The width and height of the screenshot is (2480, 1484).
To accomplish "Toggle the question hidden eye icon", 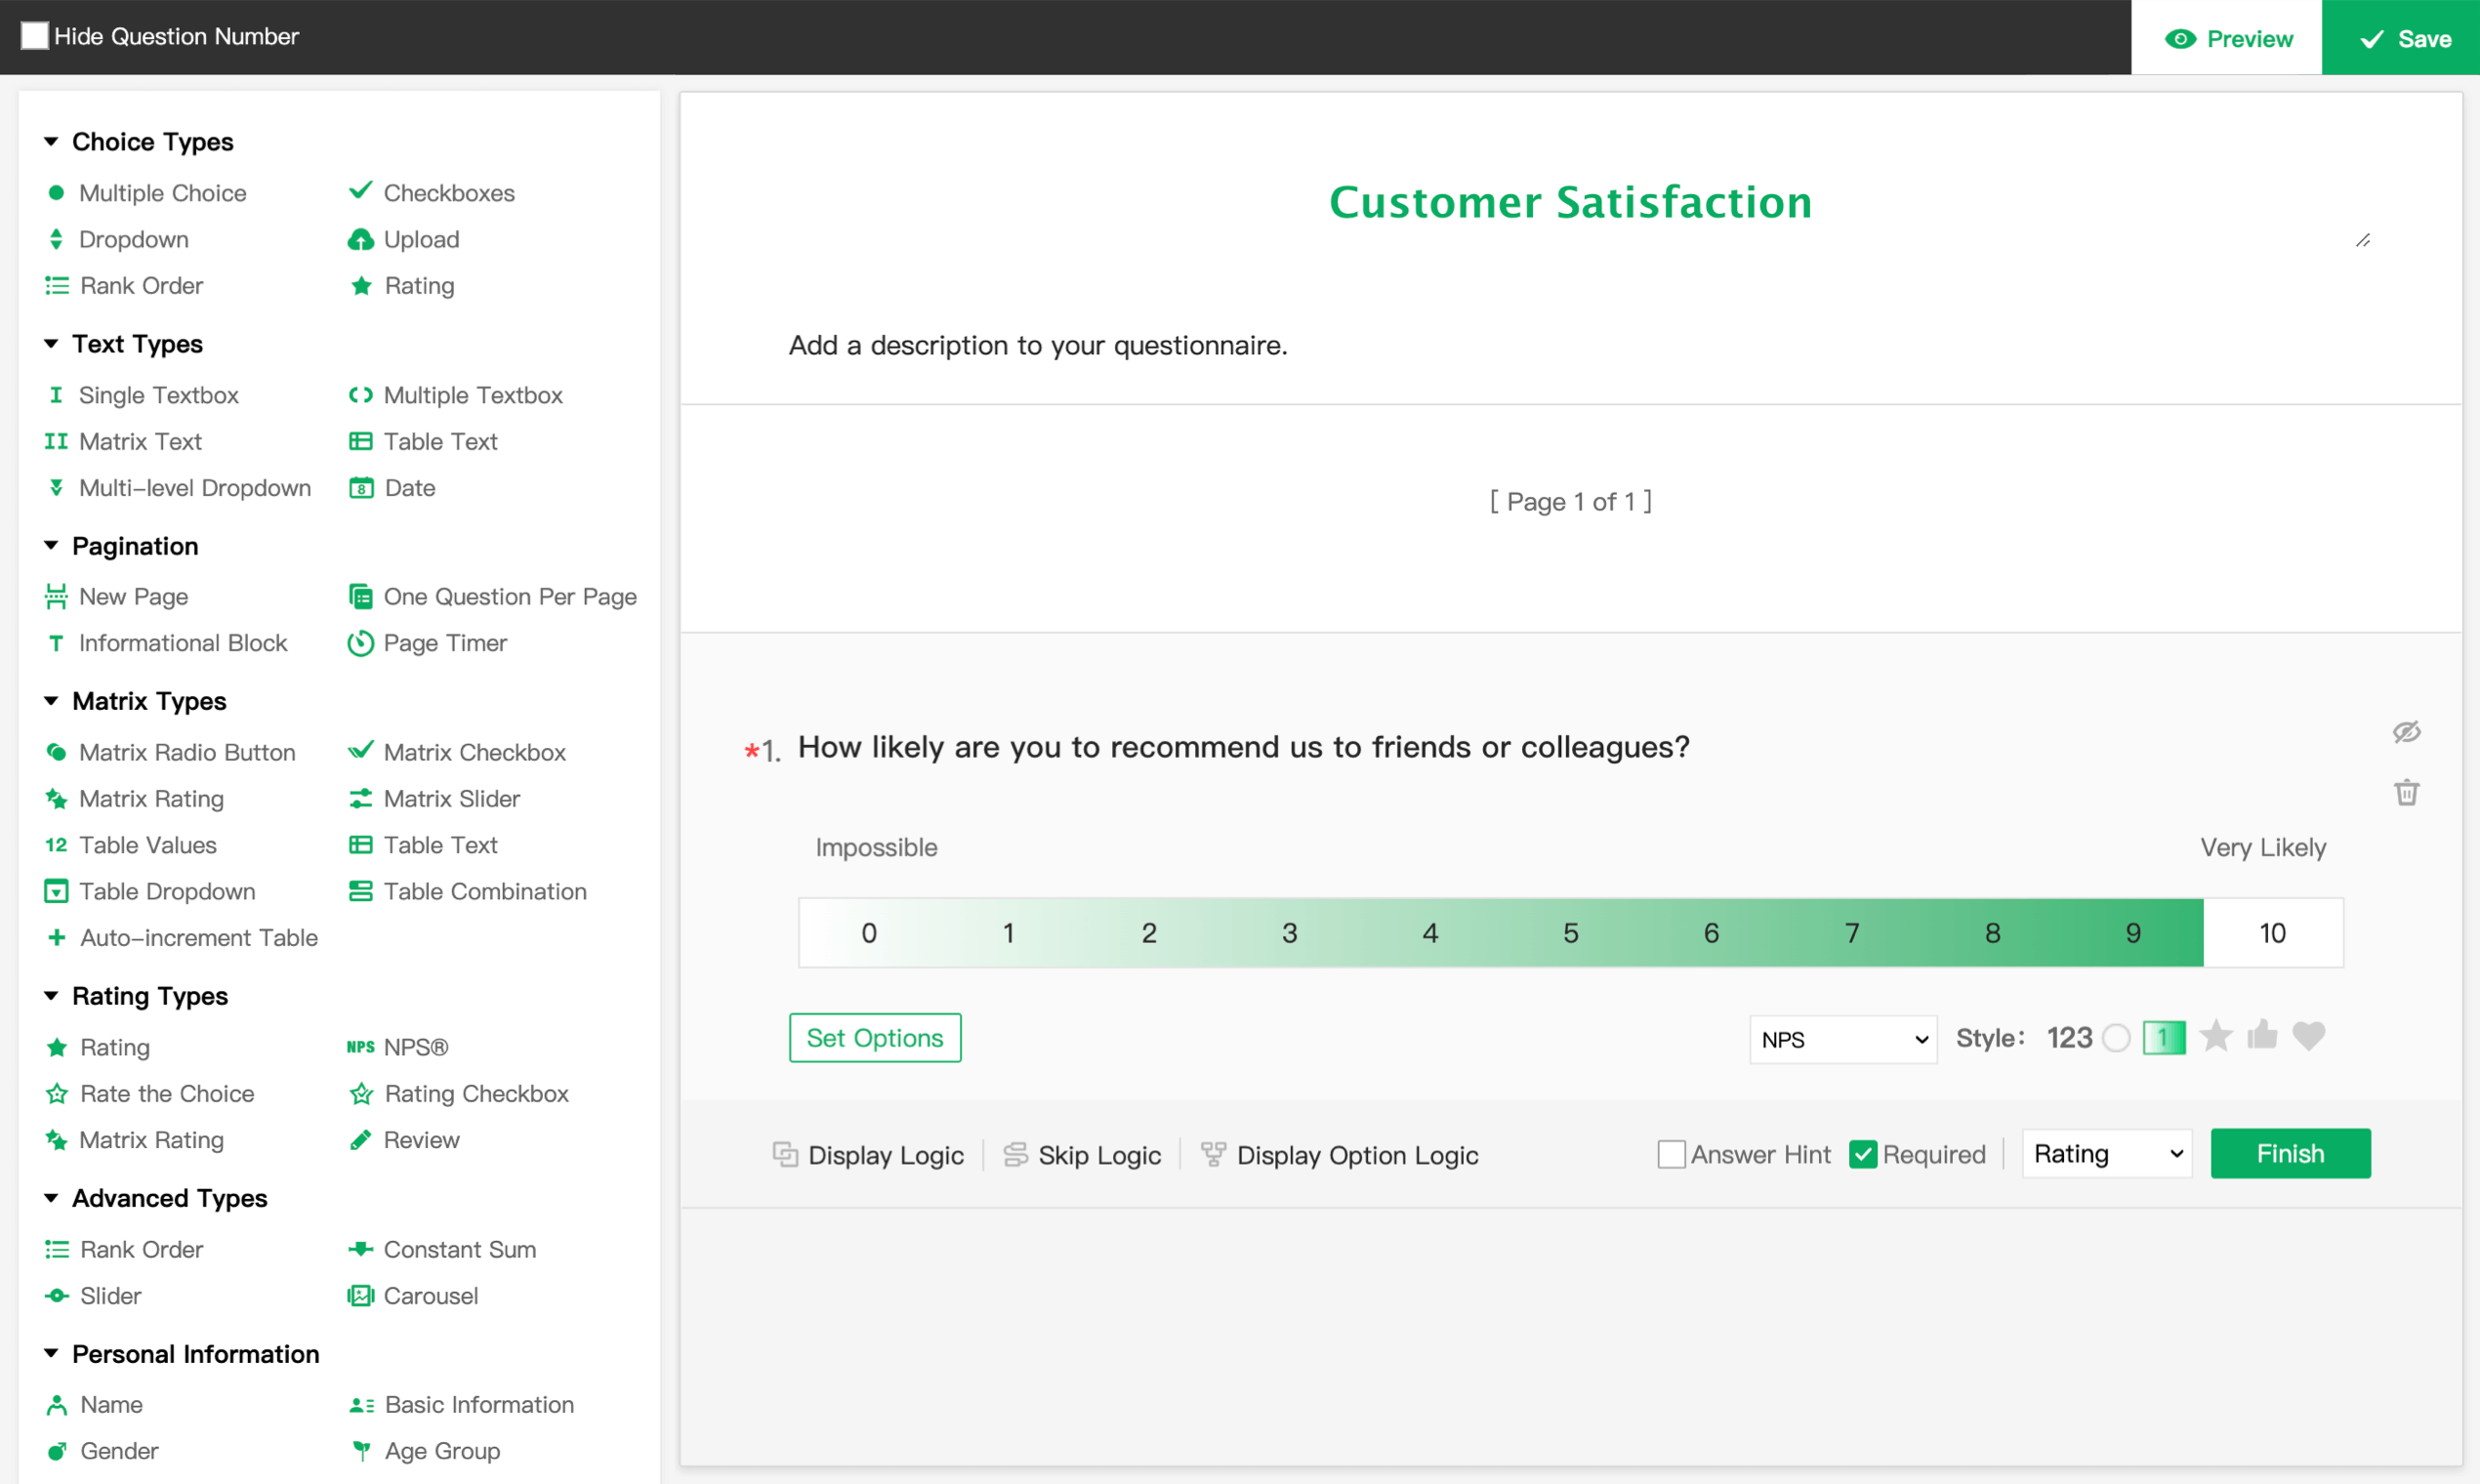I will point(2406,732).
